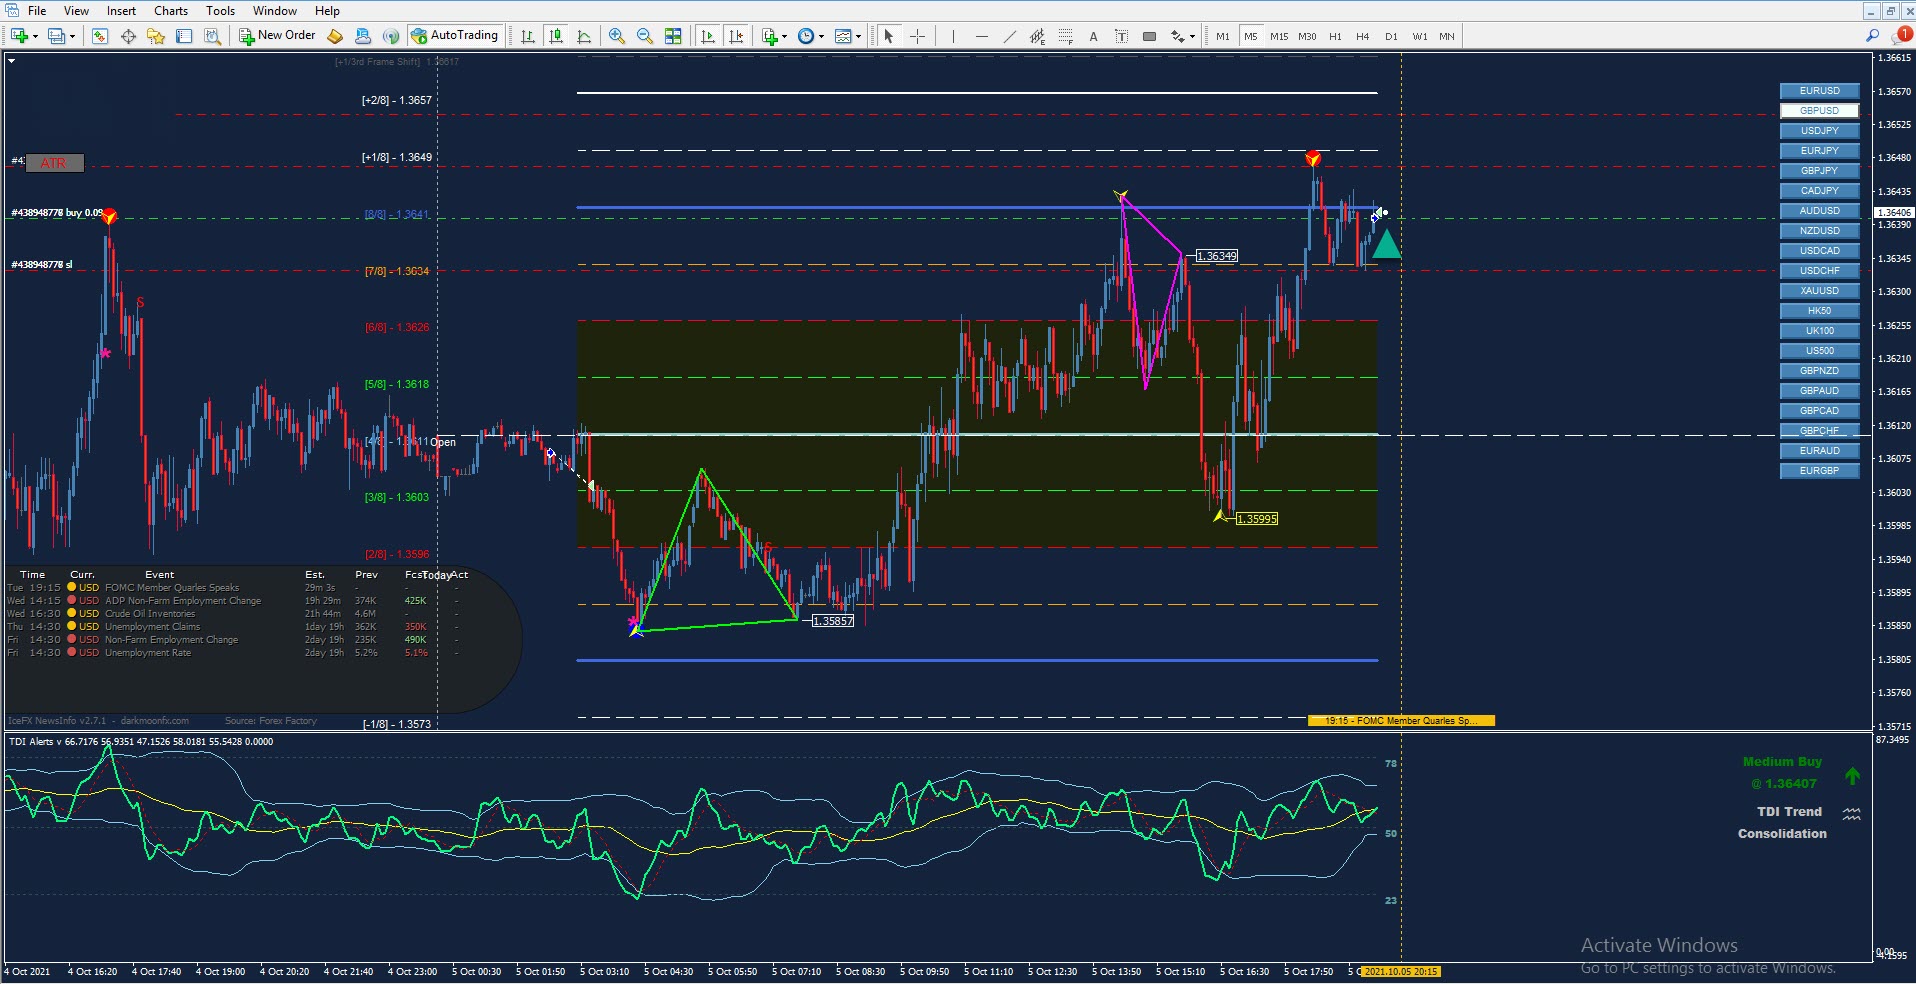Image resolution: width=1916 pixels, height=984 pixels.
Task: Open the search magnifier icon
Action: [1873, 36]
